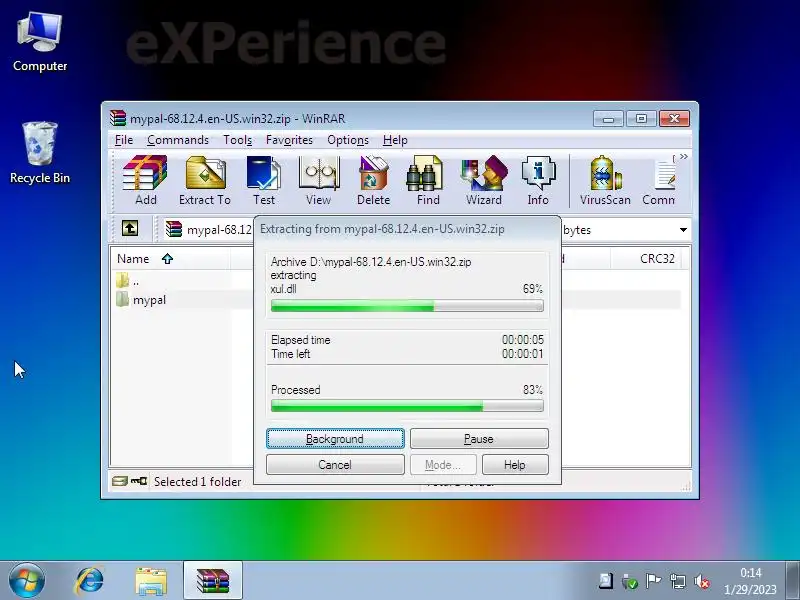Click the Delete toolbar icon
This screenshot has width=800, height=600.
point(373,180)
